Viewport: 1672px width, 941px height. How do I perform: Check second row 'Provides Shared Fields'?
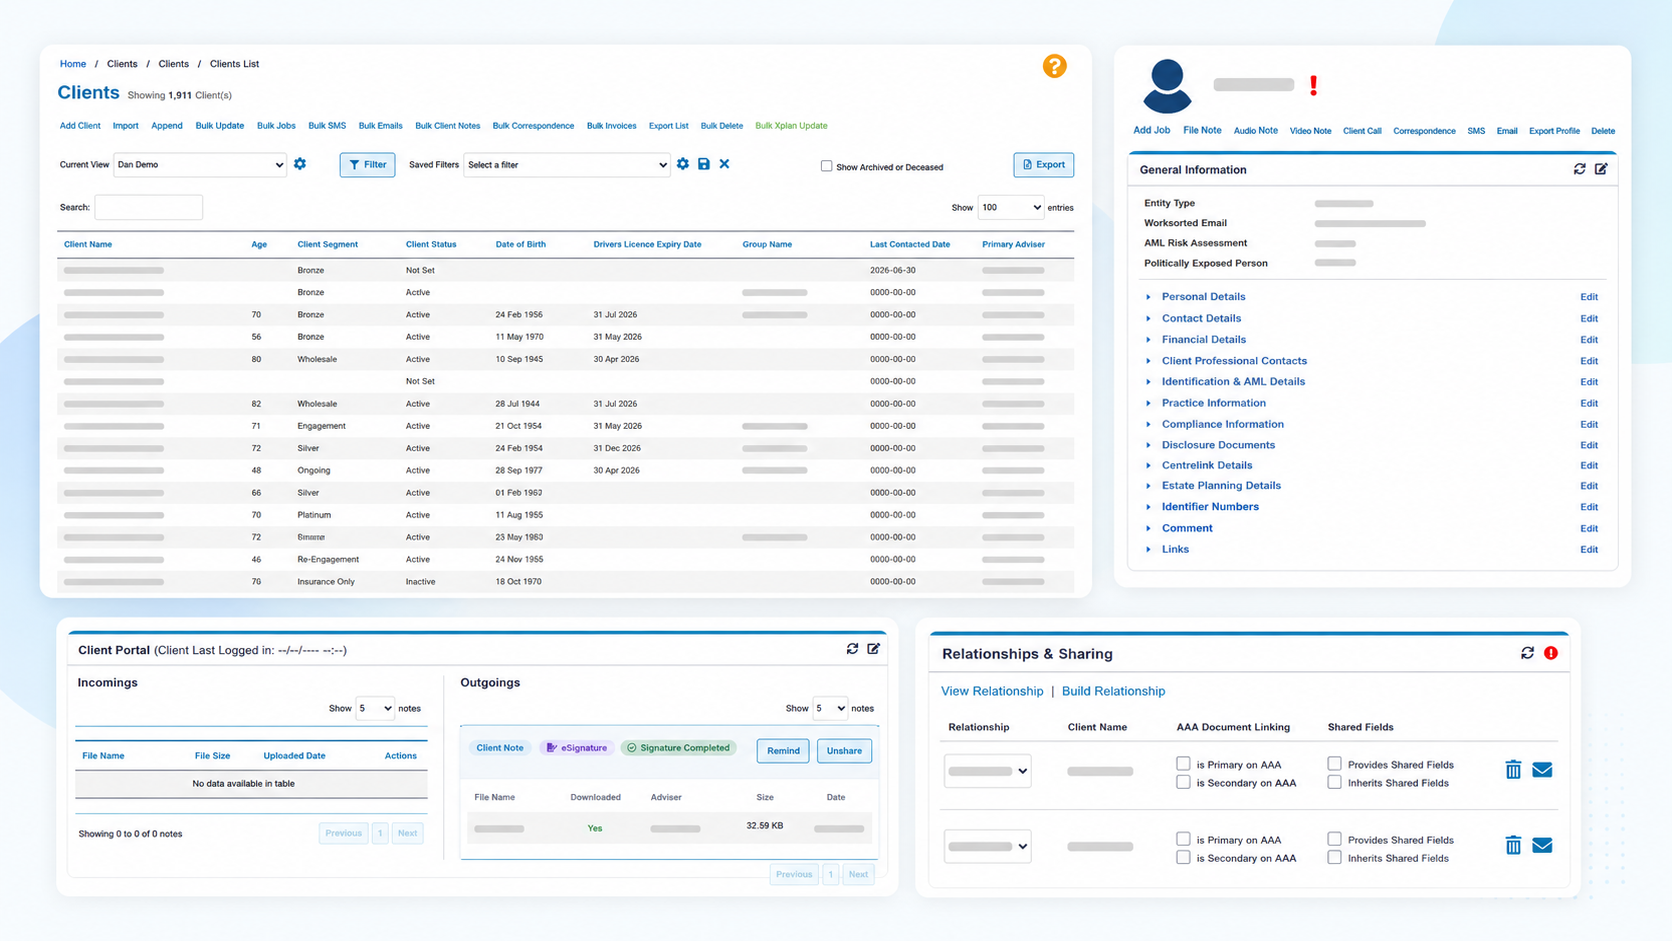coord(1334,839)
